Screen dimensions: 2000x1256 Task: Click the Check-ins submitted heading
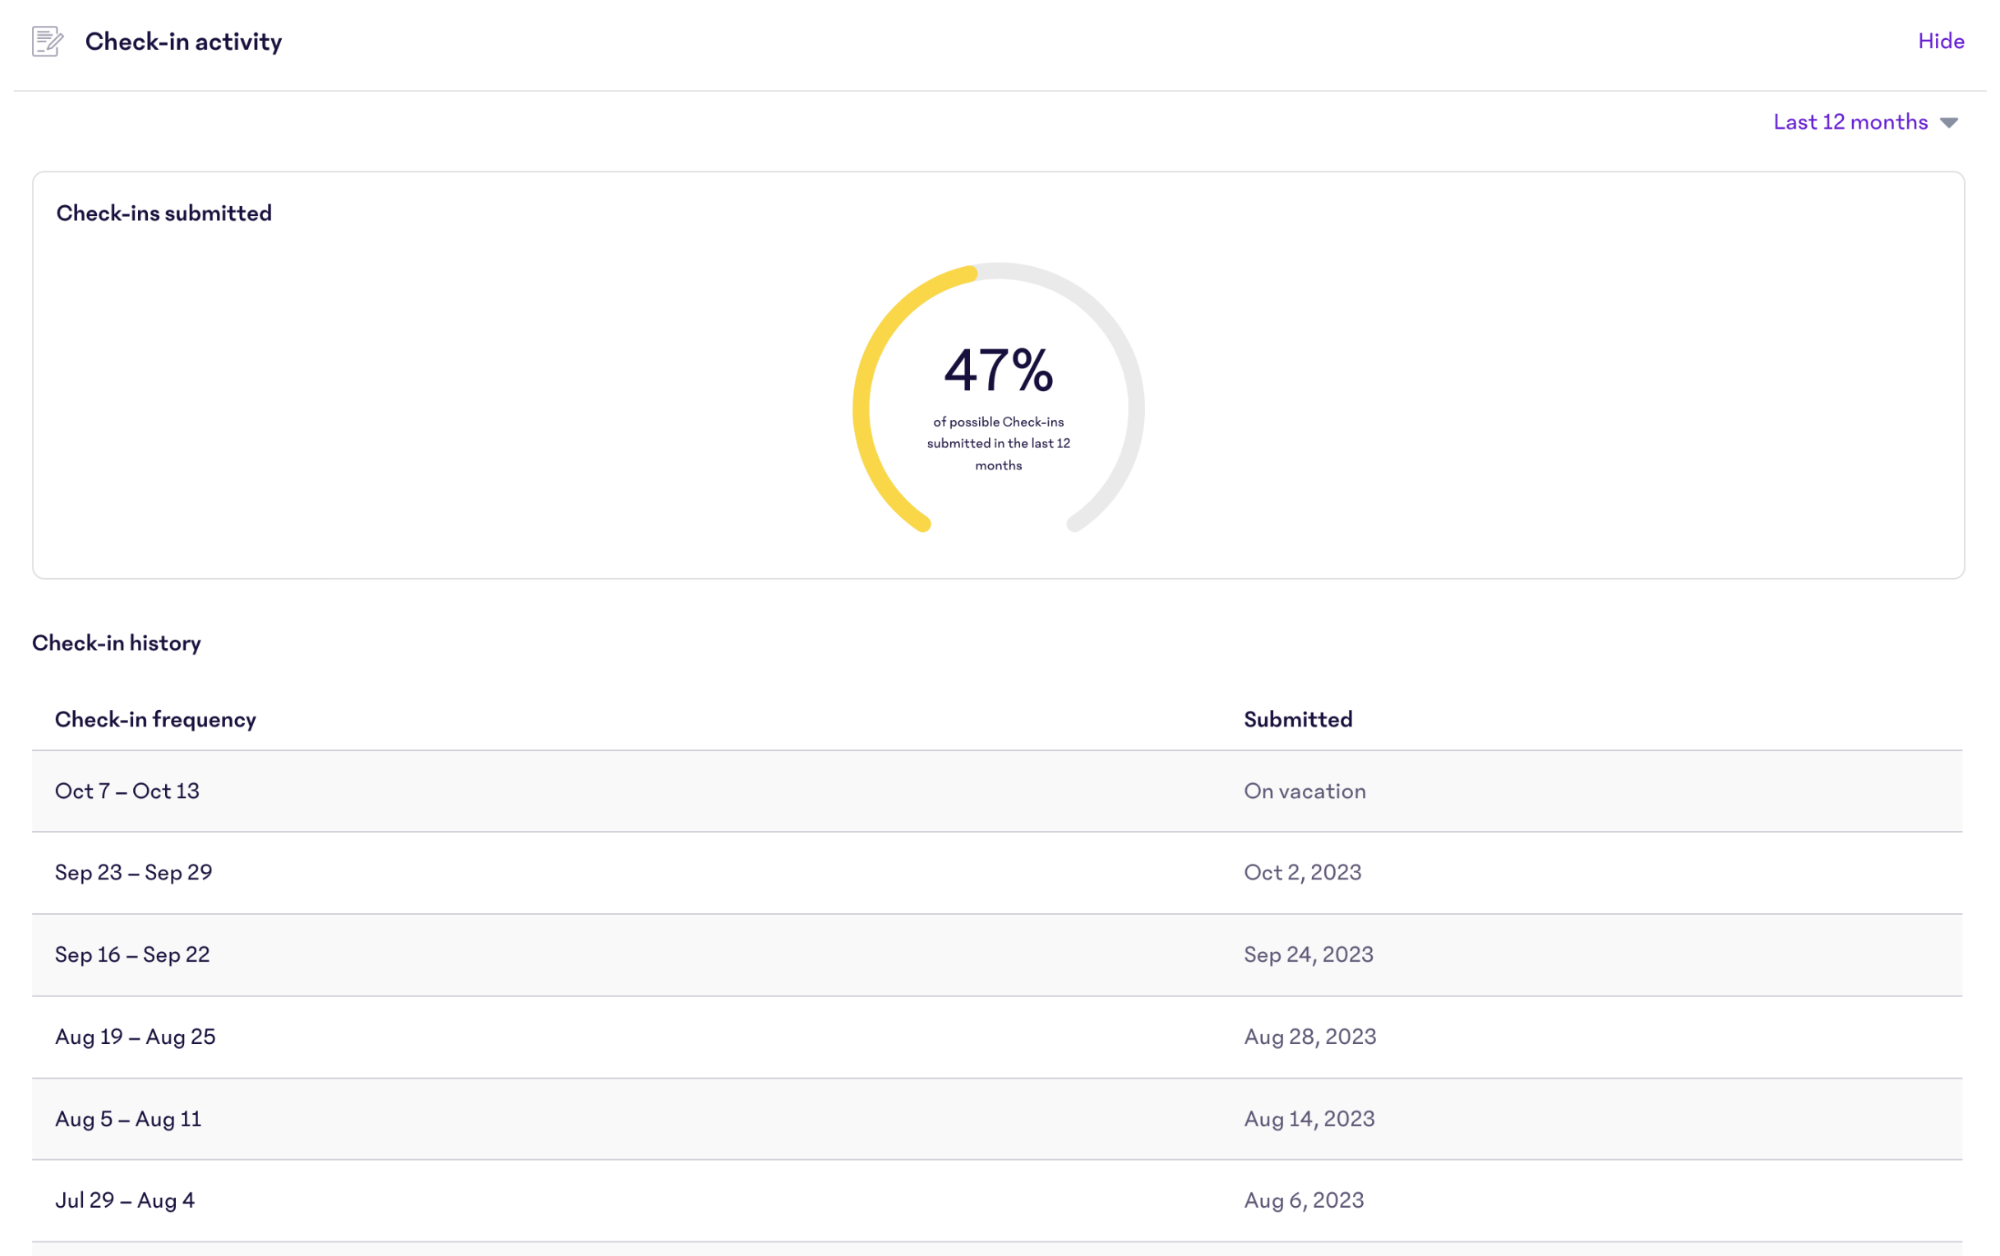click(x=164, y=213)
